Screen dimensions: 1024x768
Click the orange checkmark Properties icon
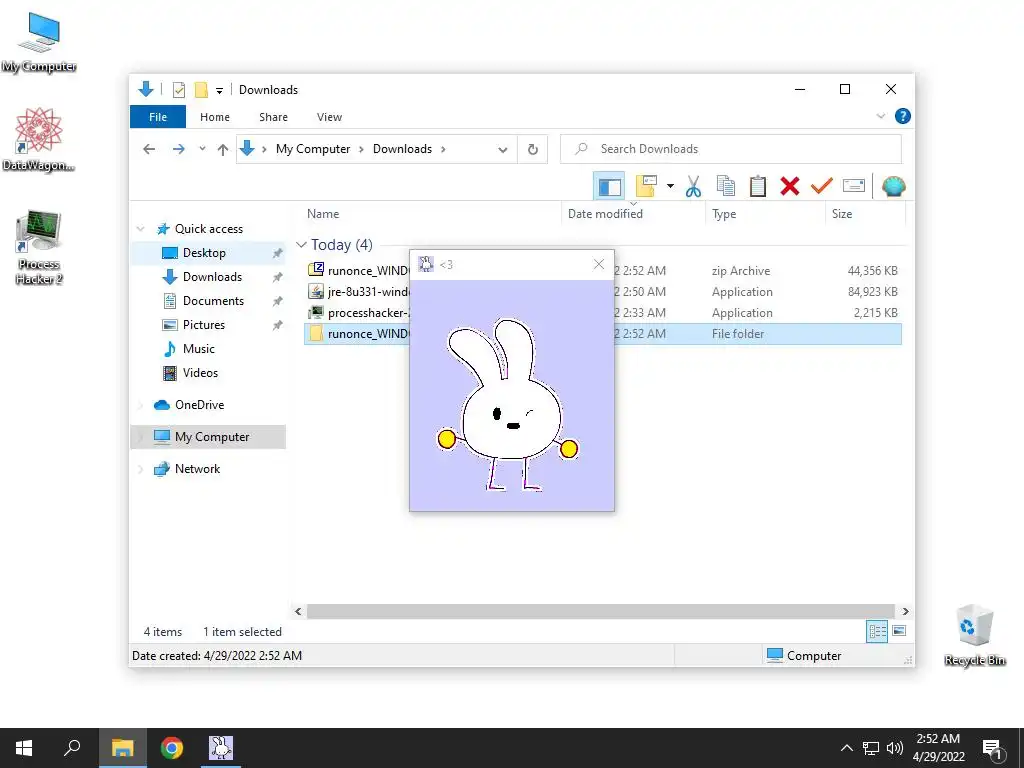822,187
